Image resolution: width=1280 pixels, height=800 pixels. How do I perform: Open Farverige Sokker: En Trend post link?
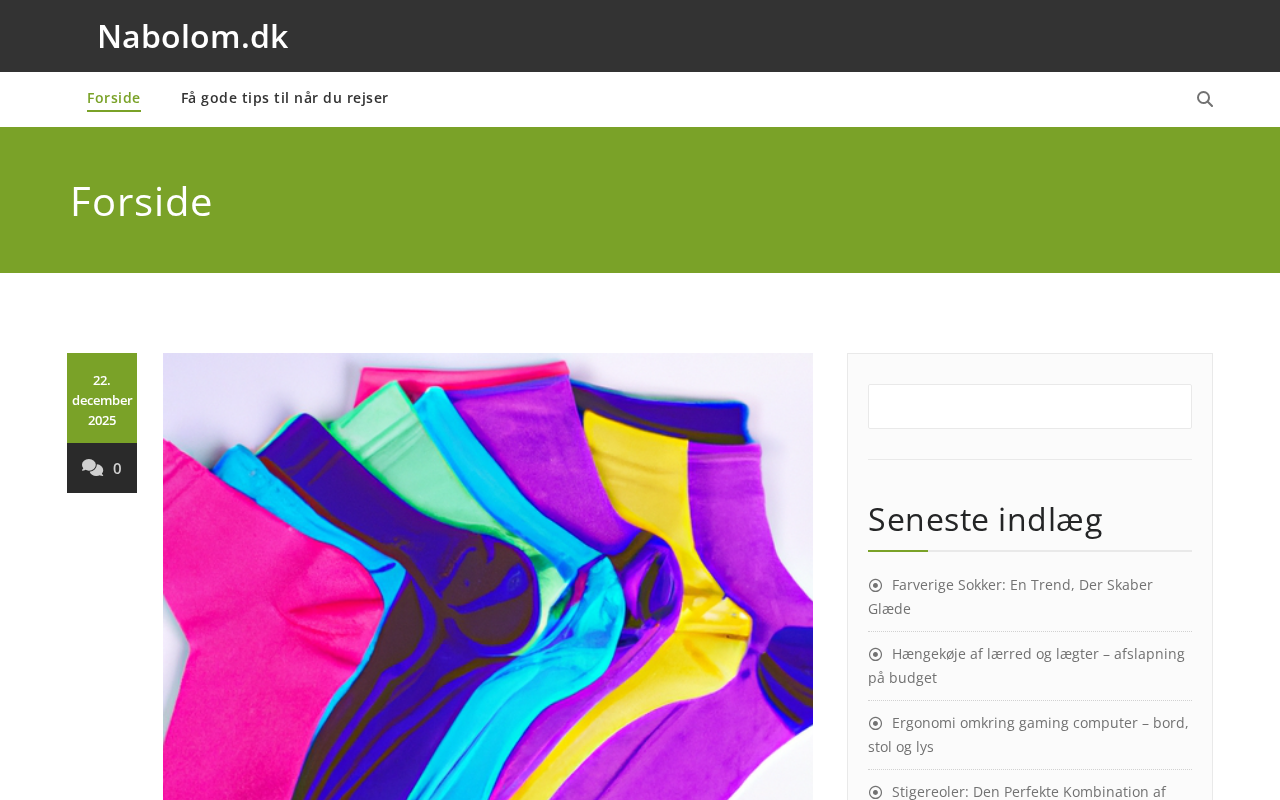click(x=1010, y=597)
